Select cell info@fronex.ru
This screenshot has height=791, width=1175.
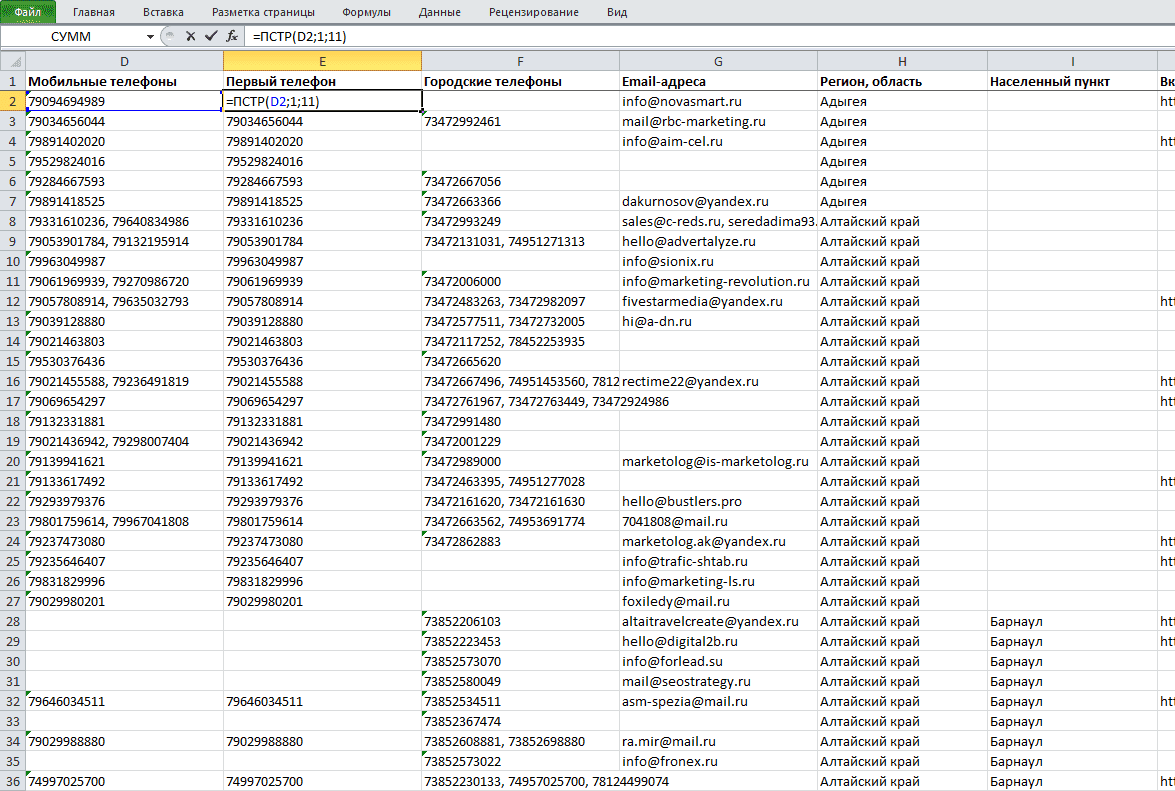pyautogui.click(x=718, y=761)
